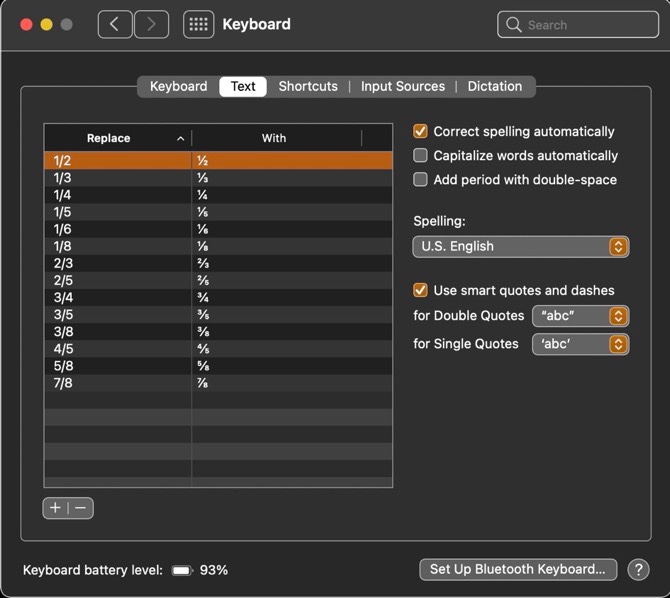Viewport: 670px width, 598px height.
Task: Select the 3/8 replacement row
Action: click(218, 332)
